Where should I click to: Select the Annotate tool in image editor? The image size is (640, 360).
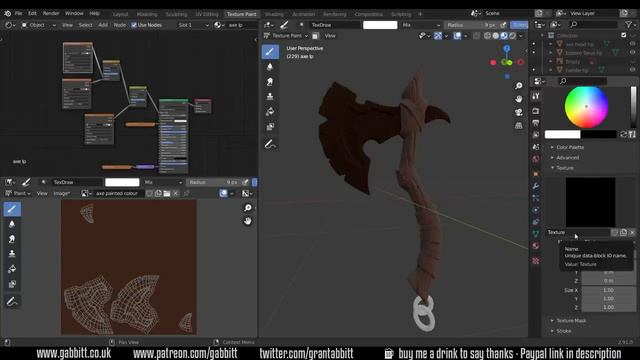point(12,302)
